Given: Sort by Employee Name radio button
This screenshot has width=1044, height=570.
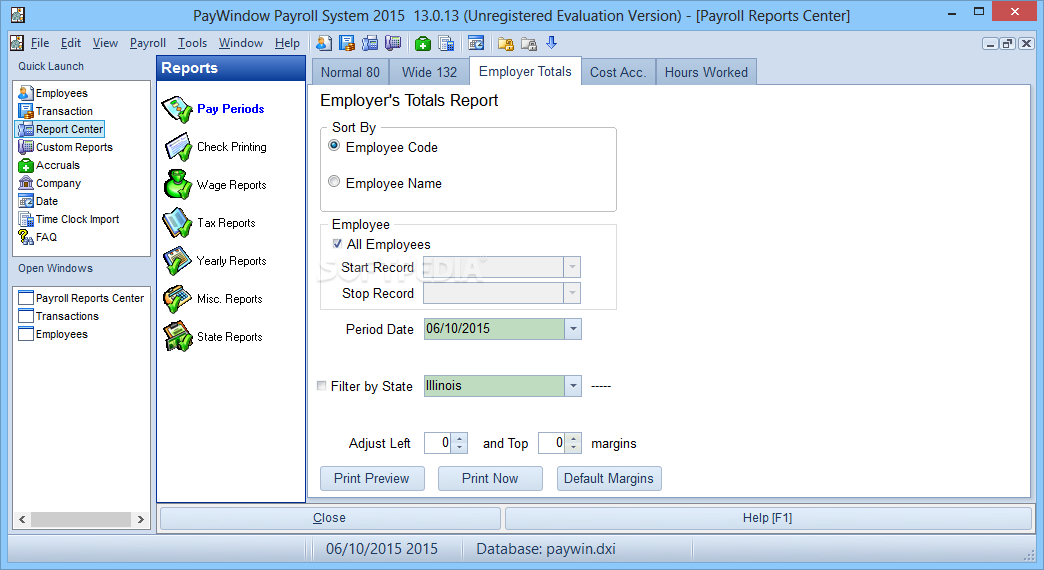Looking at the screenshot, I should click(x=334, y=182).
